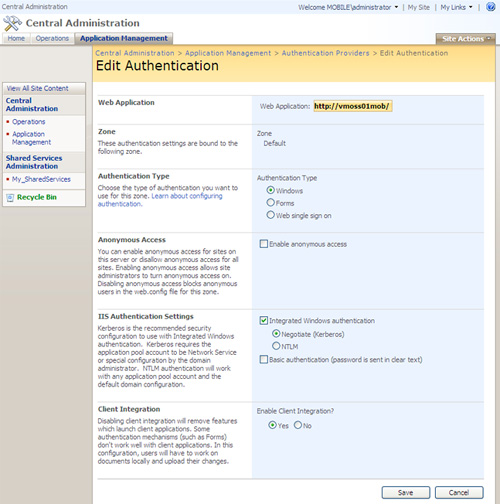Click the Central Administration tools logo icon
500x504 pixels.
[x=12, y=23]
